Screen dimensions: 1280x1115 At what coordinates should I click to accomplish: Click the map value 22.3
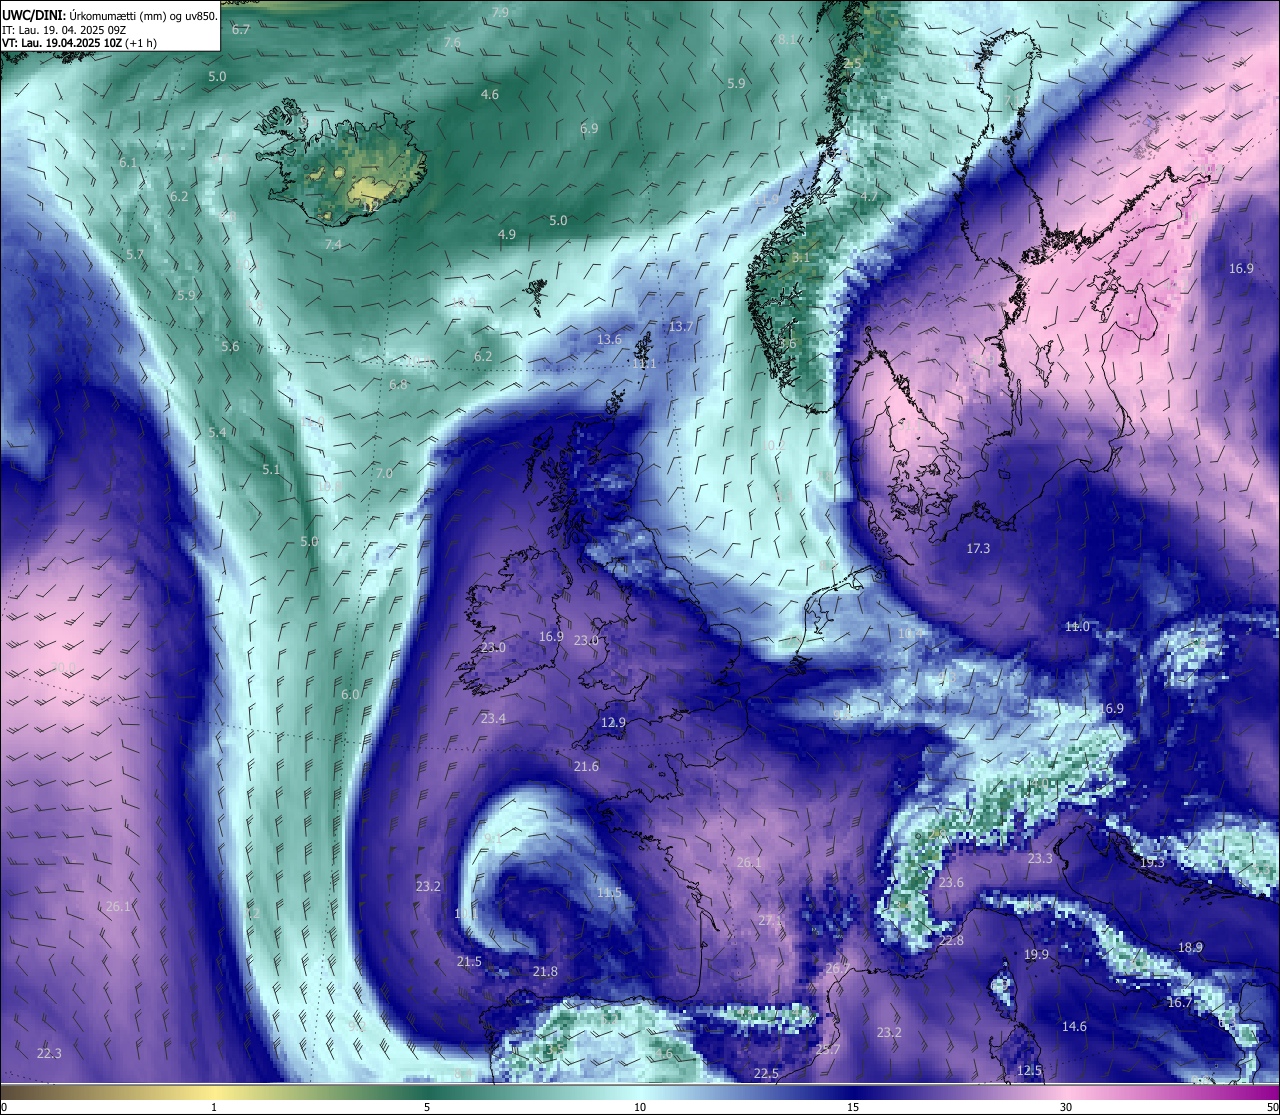coord(49,1054)
